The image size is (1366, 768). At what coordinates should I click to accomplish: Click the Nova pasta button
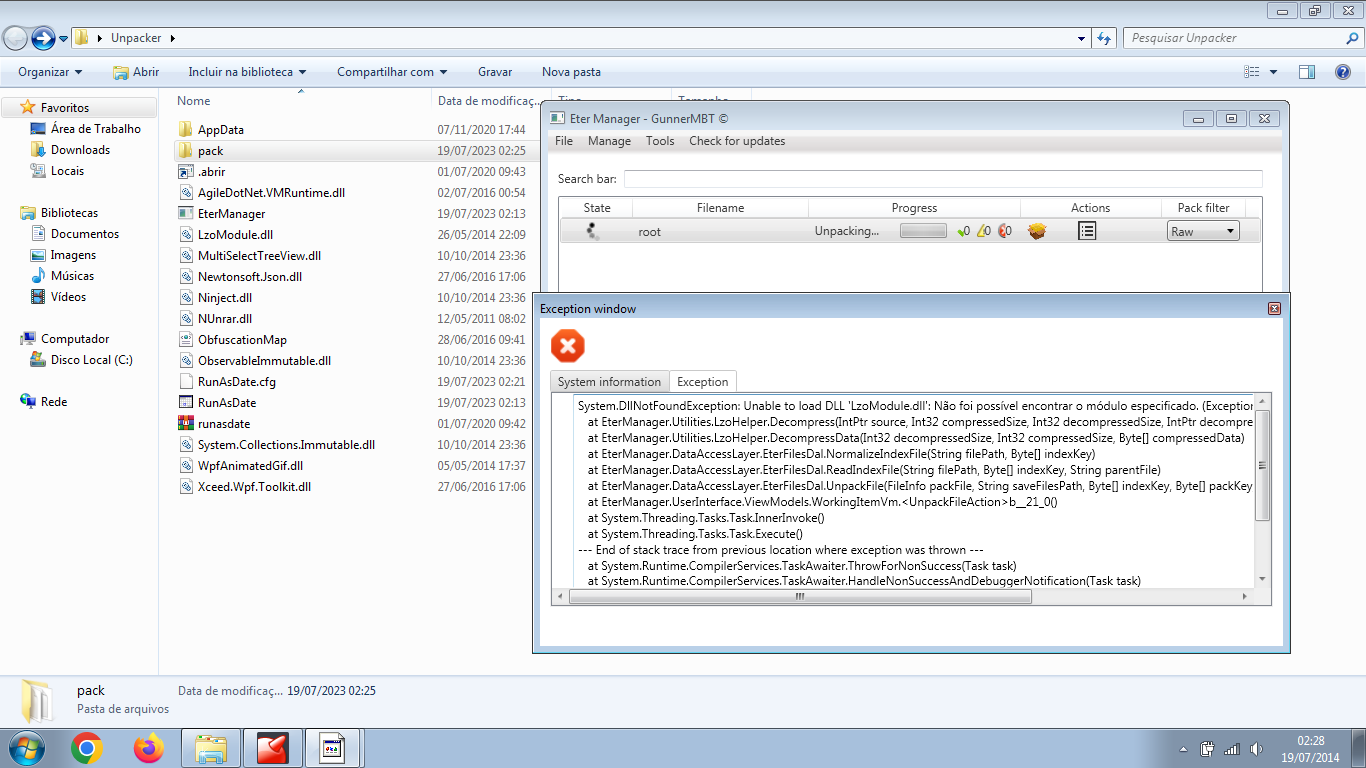[571, 72]
